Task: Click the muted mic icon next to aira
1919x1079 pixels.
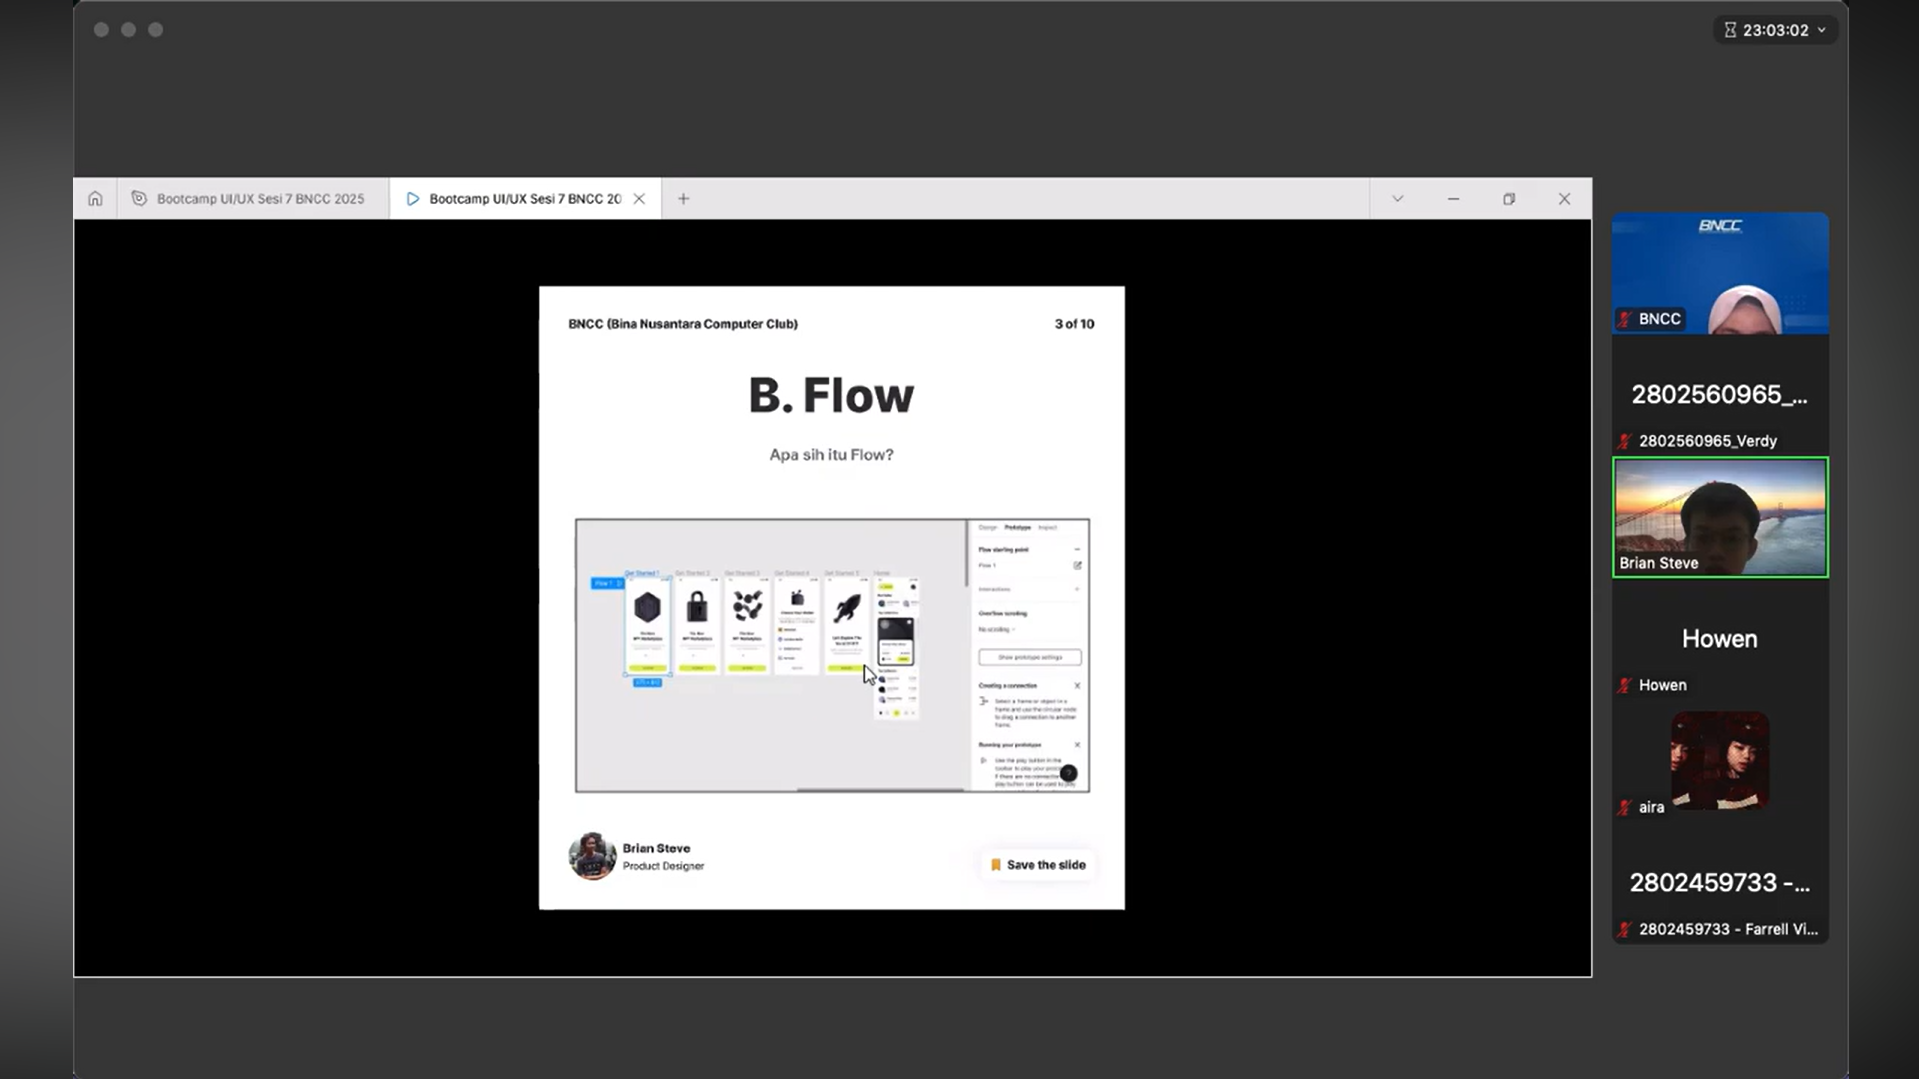Action: 1625,808
